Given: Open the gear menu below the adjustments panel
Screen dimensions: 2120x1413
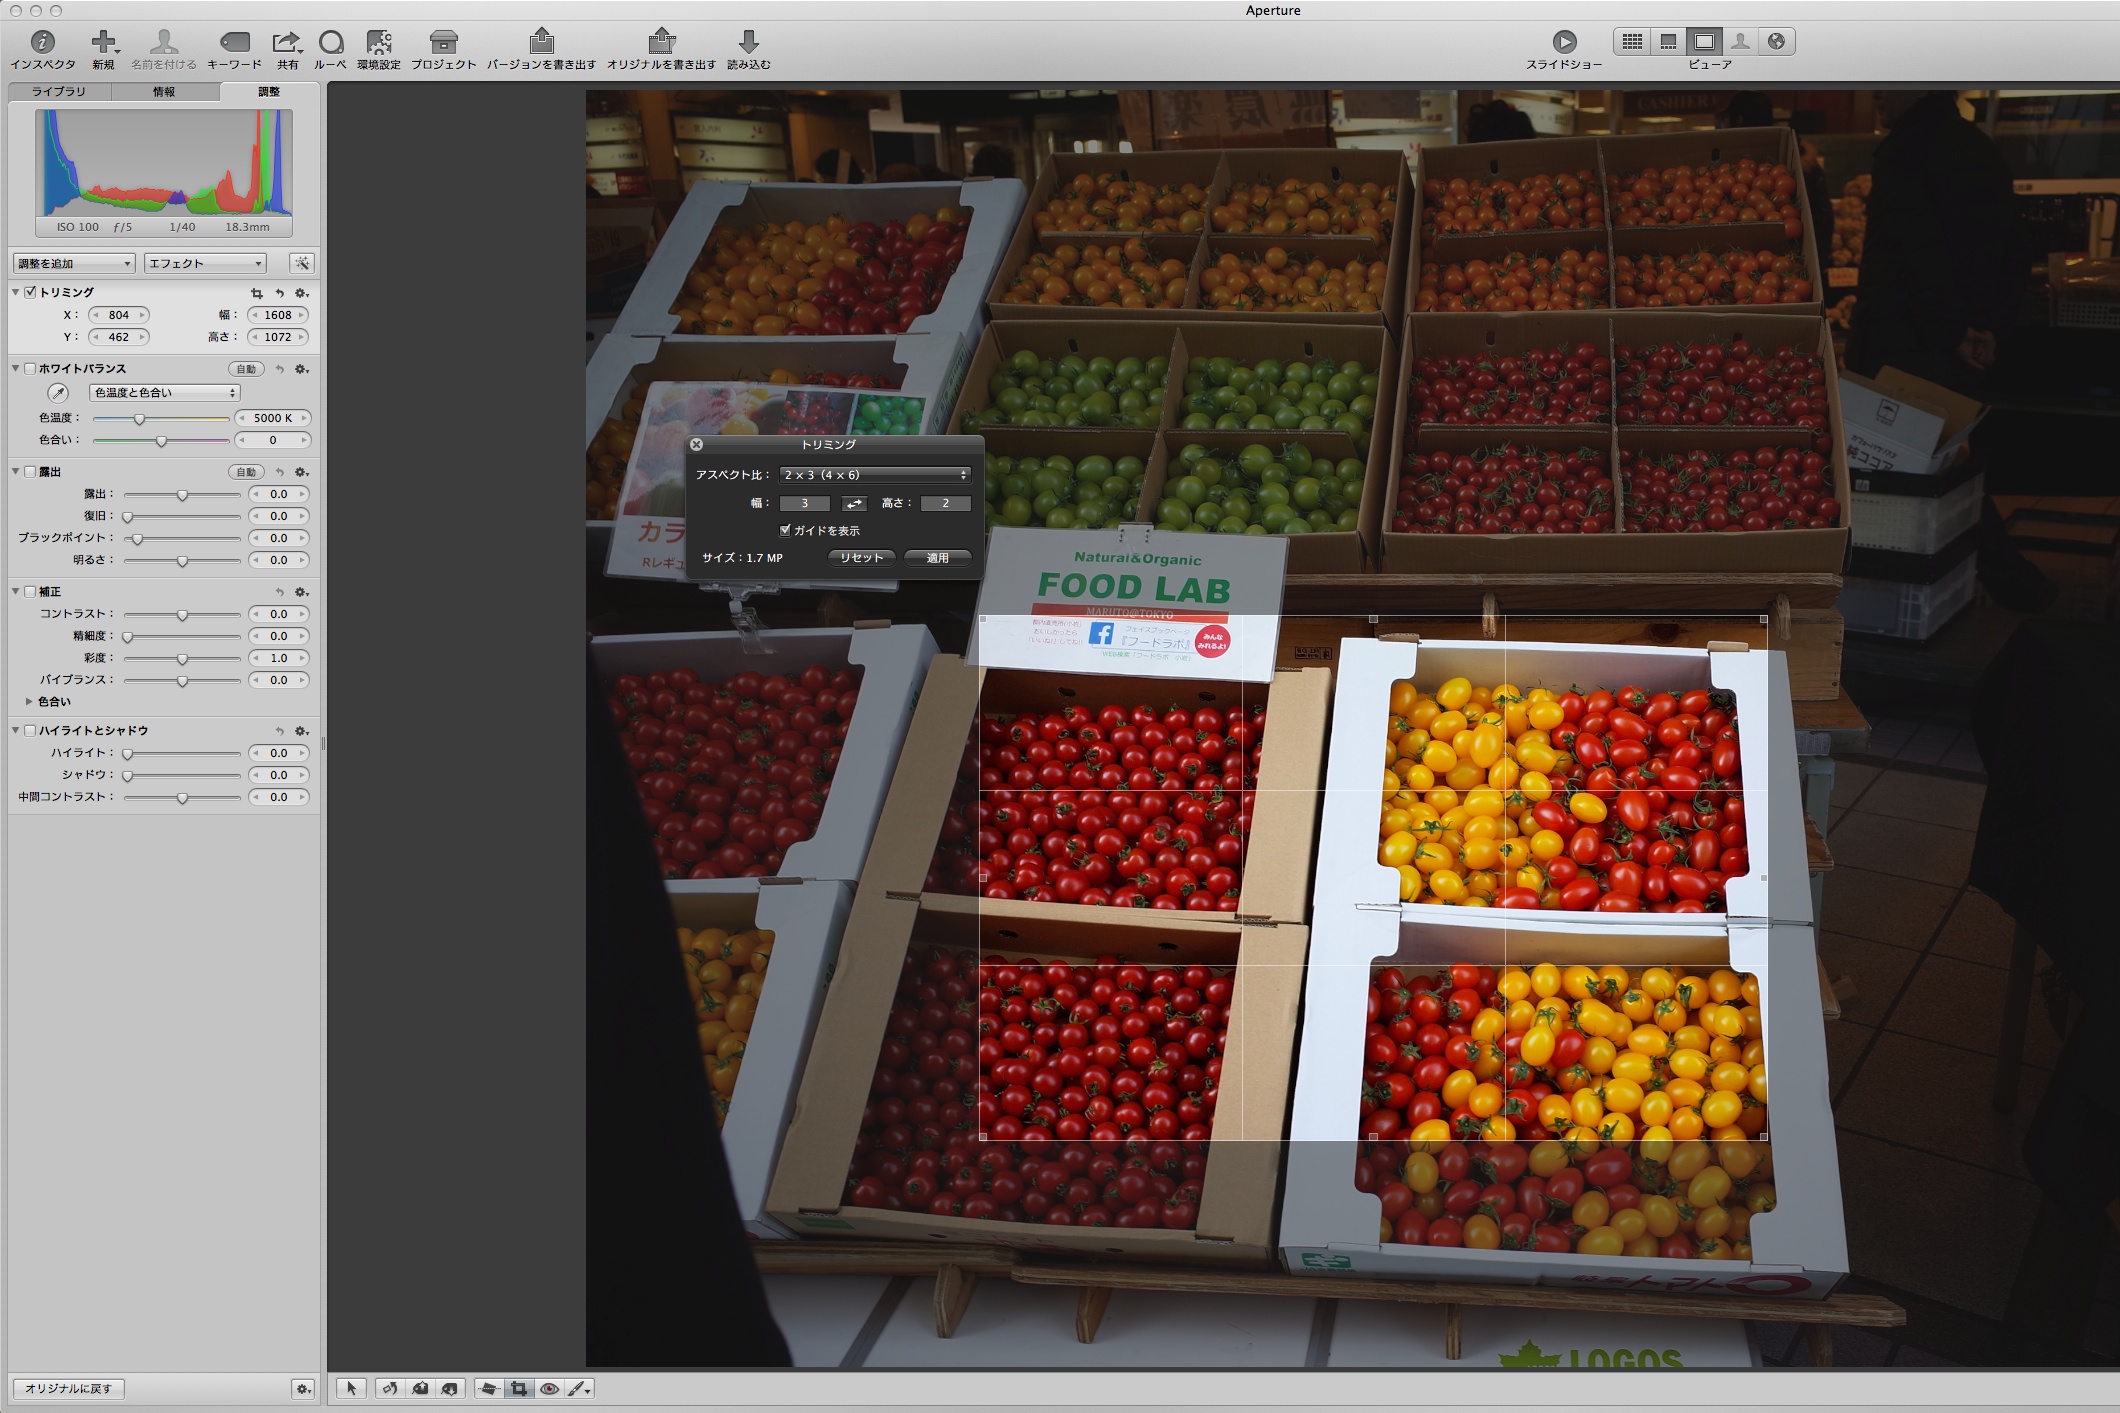Looking at the screenshot, I should (x=303, y=1388).
